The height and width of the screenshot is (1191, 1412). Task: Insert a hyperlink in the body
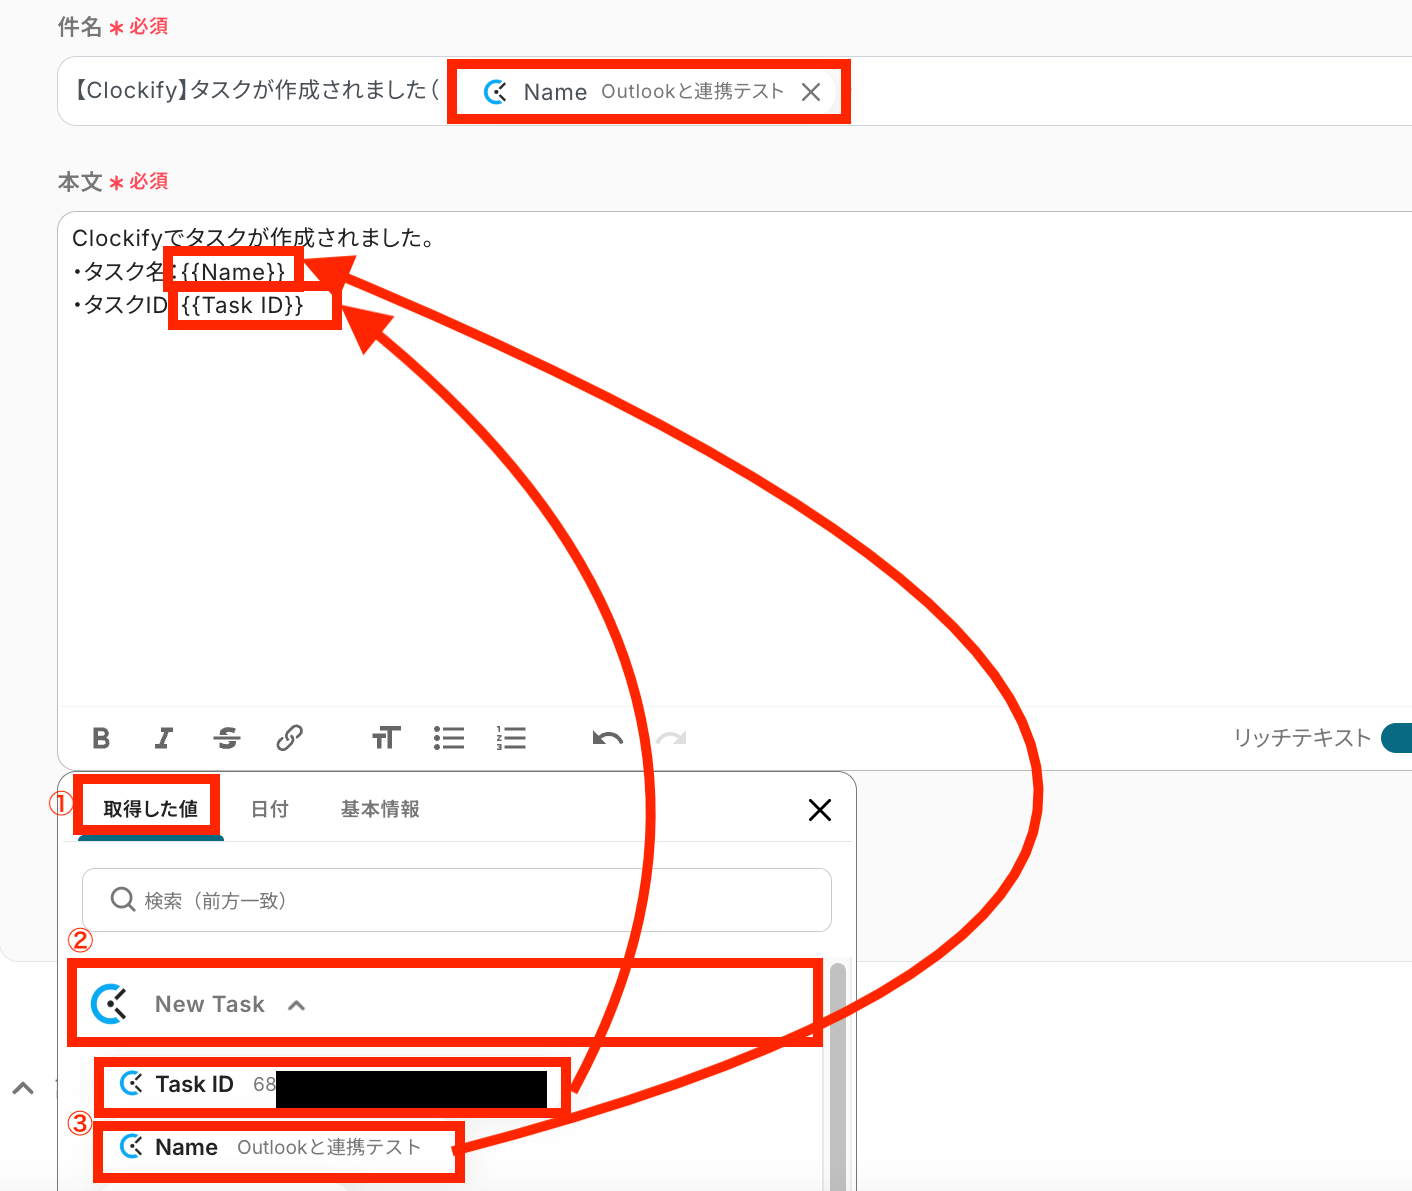pyautogui.click(x=289, y=738)
